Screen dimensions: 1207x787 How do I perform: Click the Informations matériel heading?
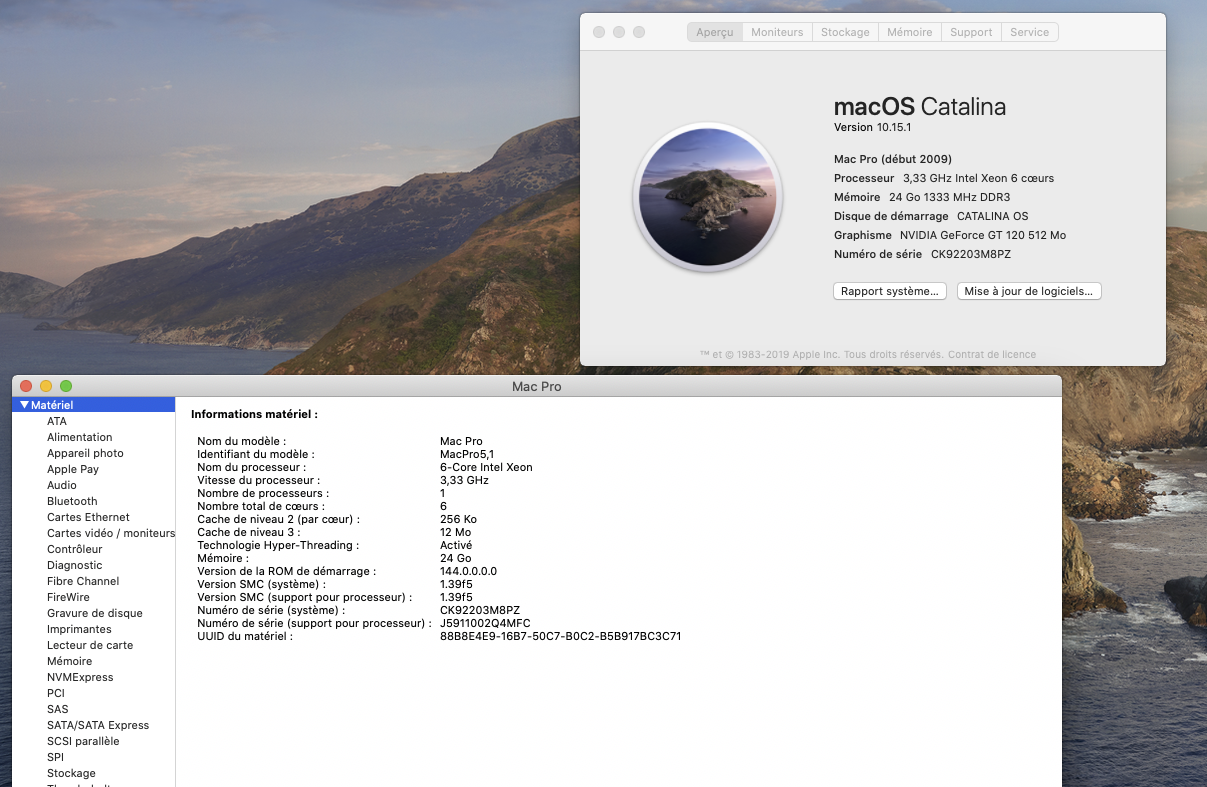[x=254, y=414]
